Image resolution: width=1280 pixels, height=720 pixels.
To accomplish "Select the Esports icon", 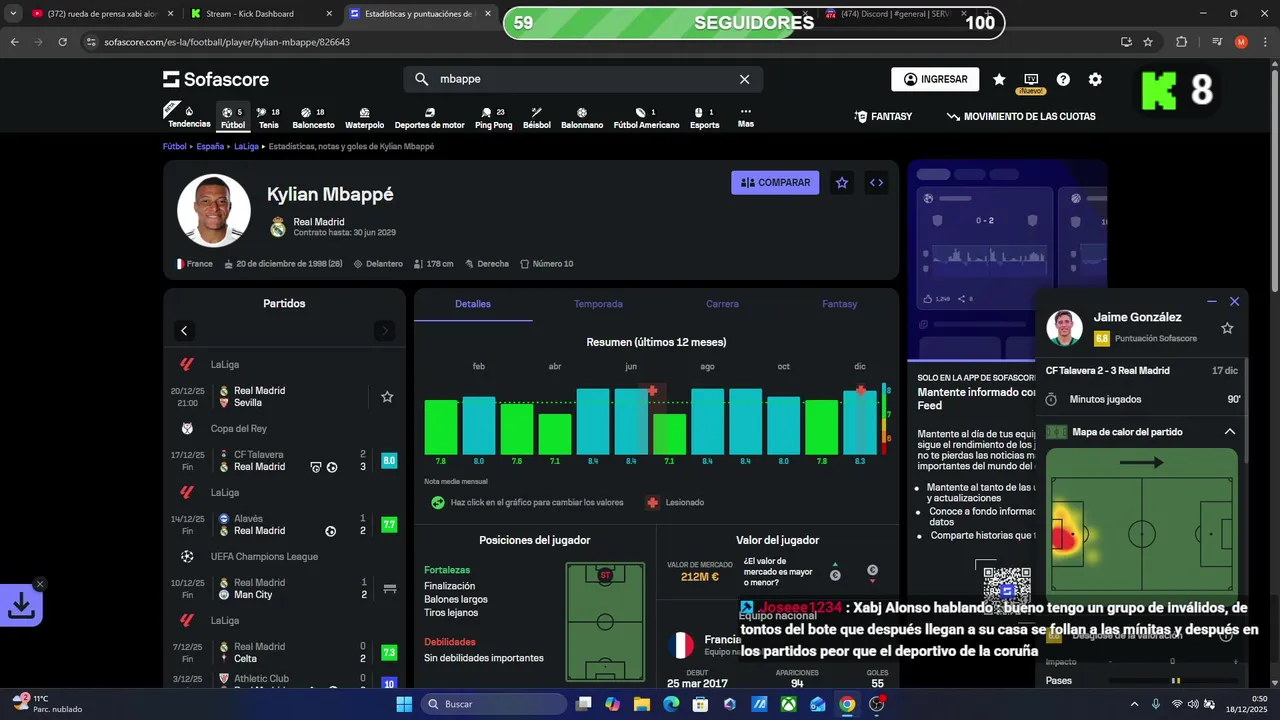I will pyautogui.click(x=704, y=118).
